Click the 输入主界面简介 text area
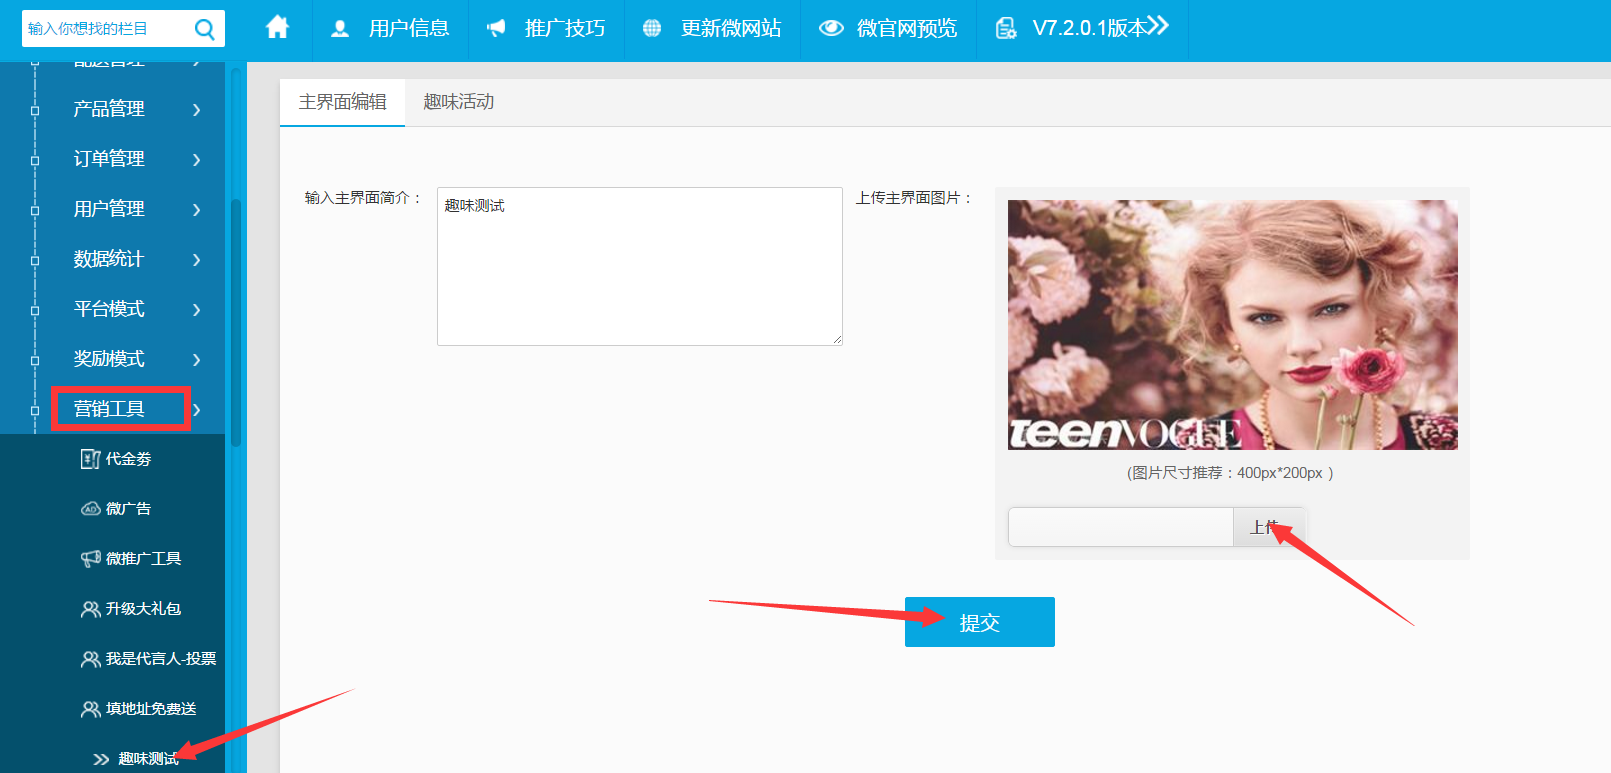Image resolution: width=1611 pixels, height=773 pixels. (639, 266)
